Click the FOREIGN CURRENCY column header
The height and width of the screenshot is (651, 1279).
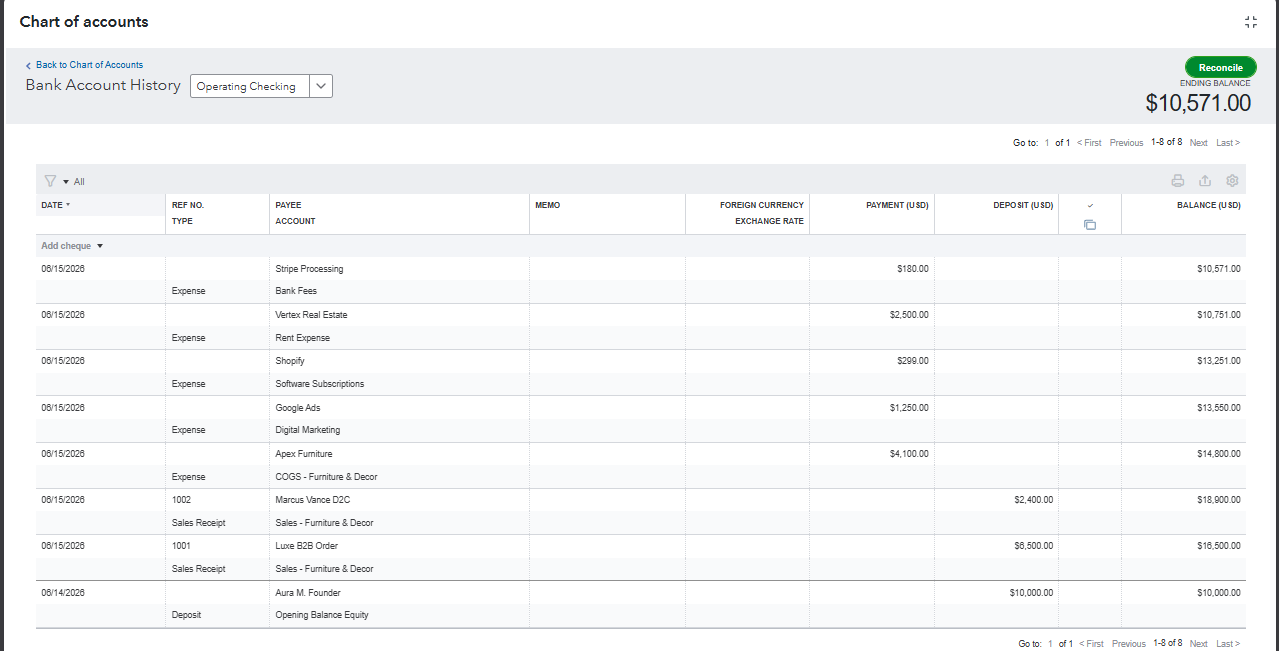[762, 205]
